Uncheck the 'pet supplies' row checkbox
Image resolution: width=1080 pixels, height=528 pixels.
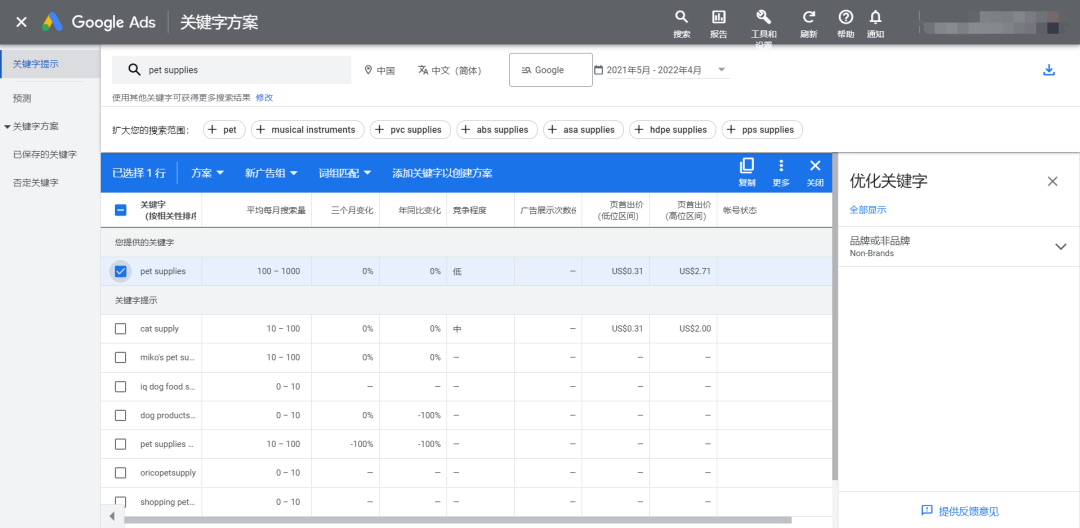click(x=121, y=271)
